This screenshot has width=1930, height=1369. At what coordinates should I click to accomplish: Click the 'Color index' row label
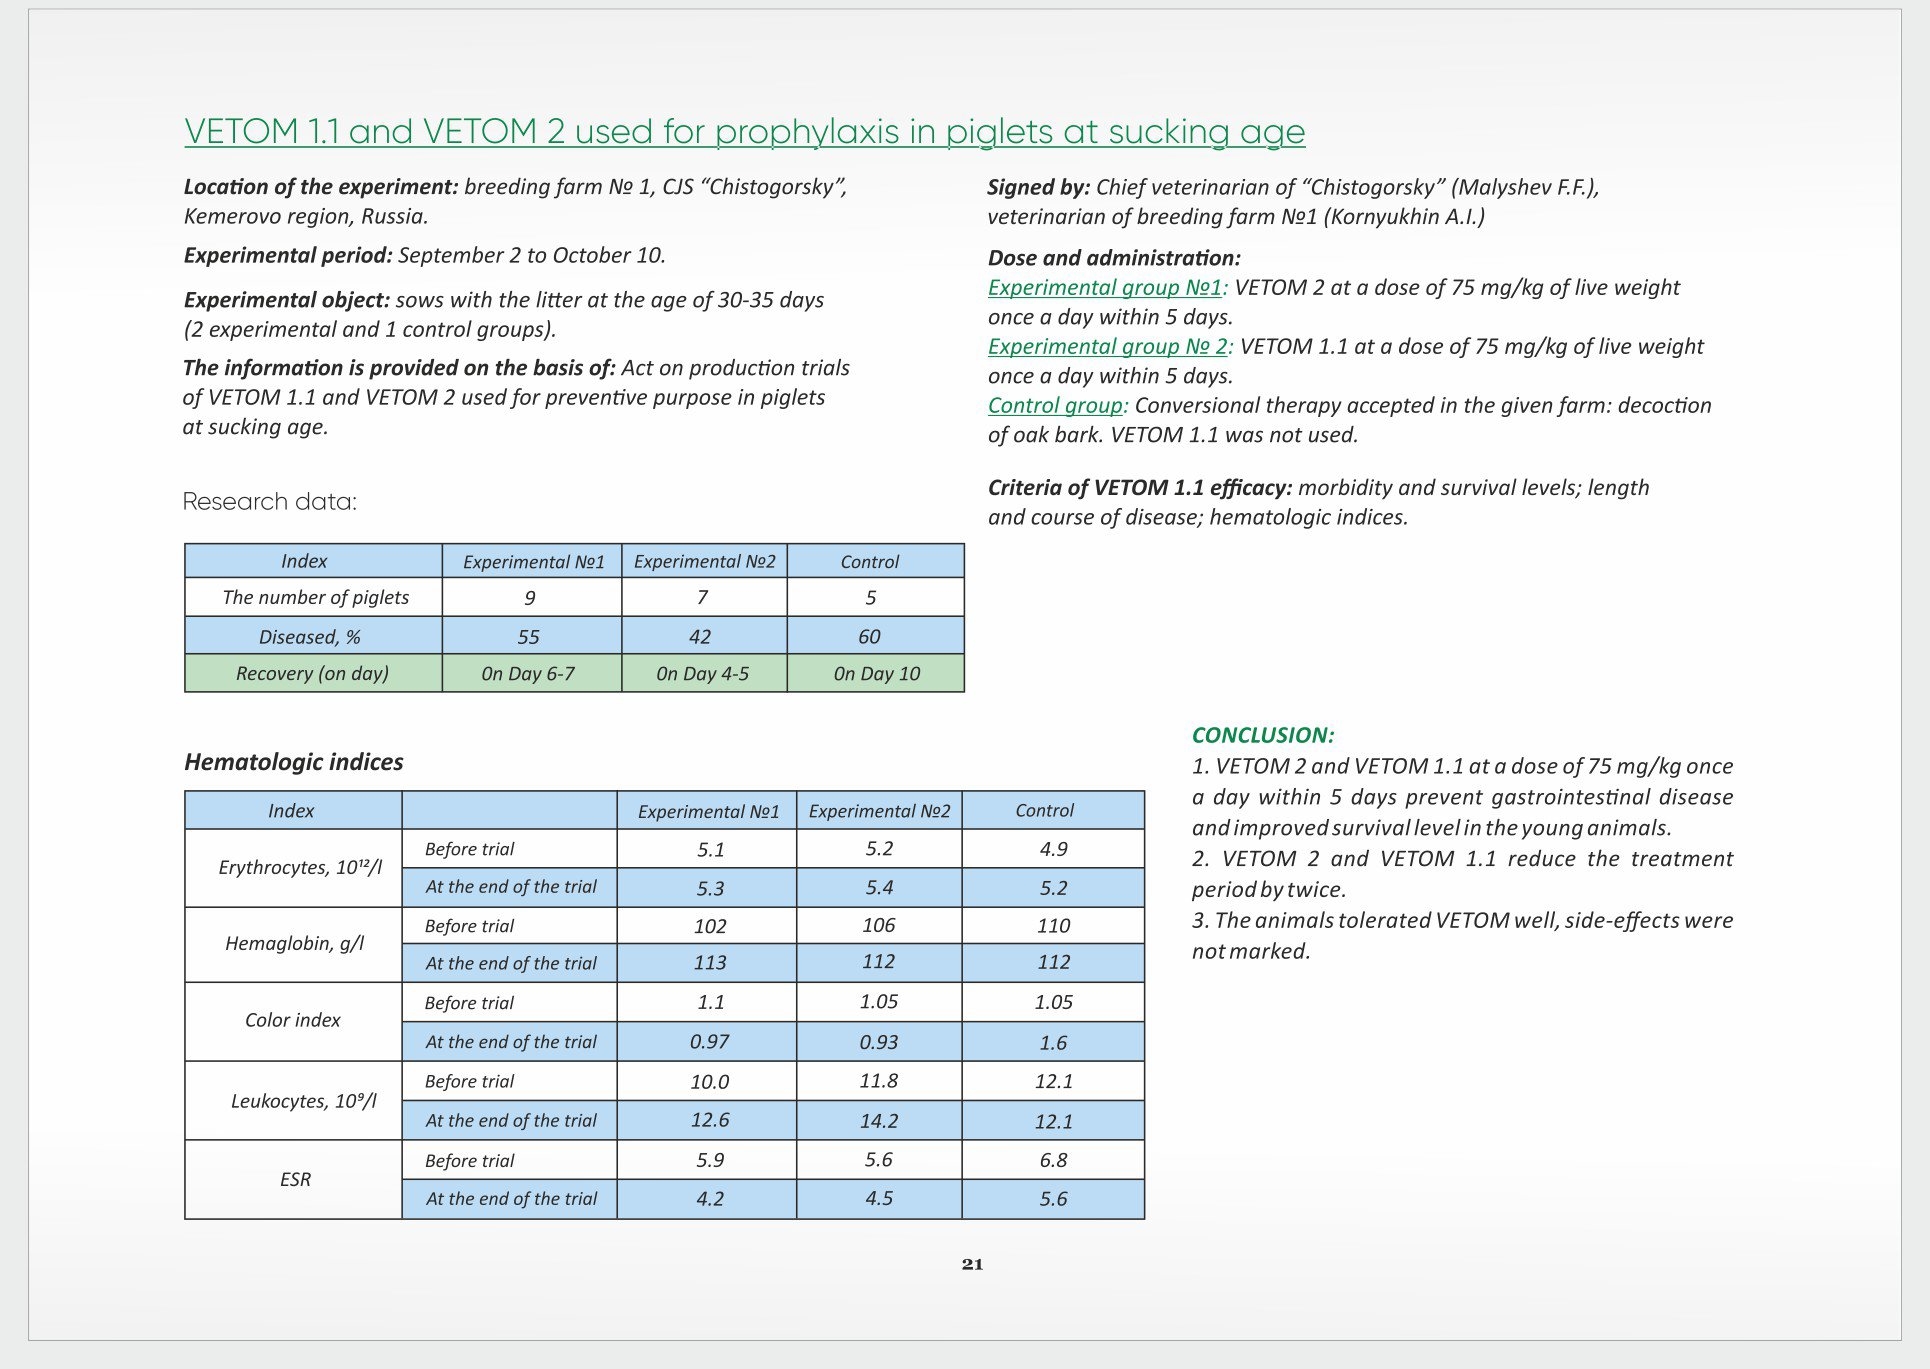click(293, 1020)
